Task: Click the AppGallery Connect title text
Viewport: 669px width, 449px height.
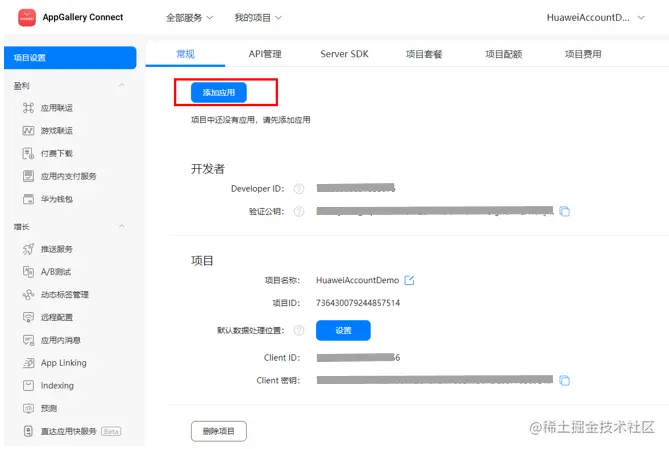Action: [83, 17]
